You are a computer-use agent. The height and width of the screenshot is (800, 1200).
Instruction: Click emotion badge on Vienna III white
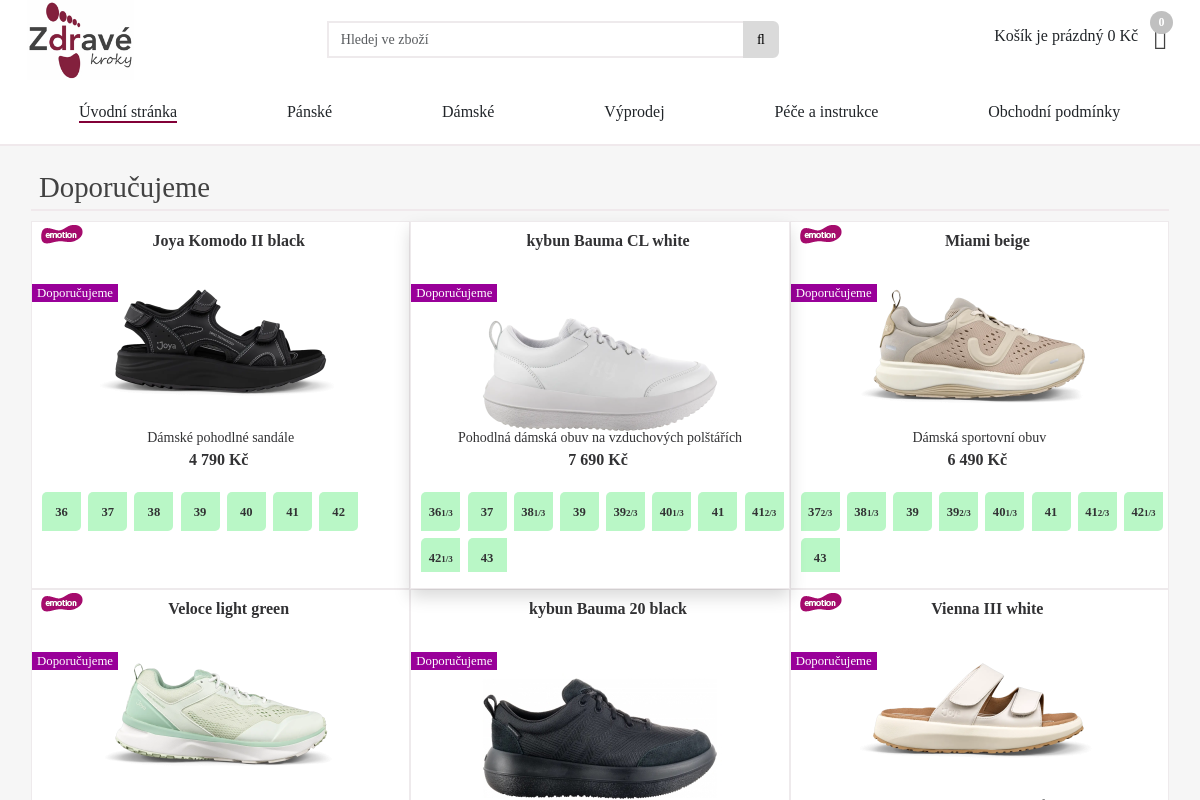click(820, 603)
